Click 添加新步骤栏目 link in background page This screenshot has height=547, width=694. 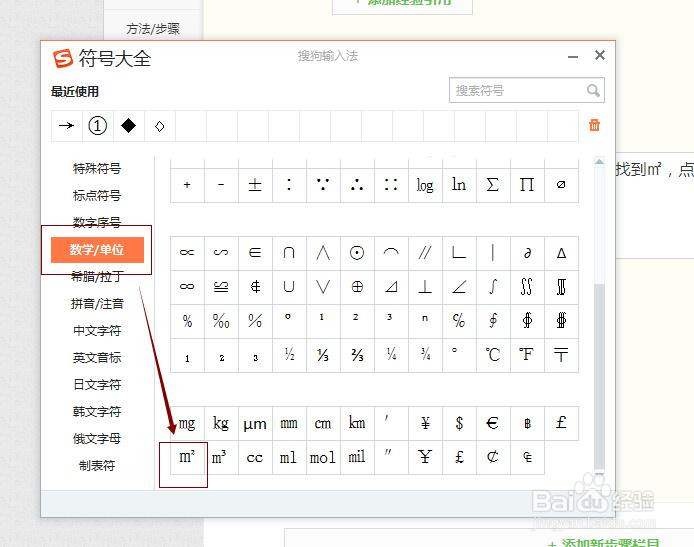[x=604, y=542]
